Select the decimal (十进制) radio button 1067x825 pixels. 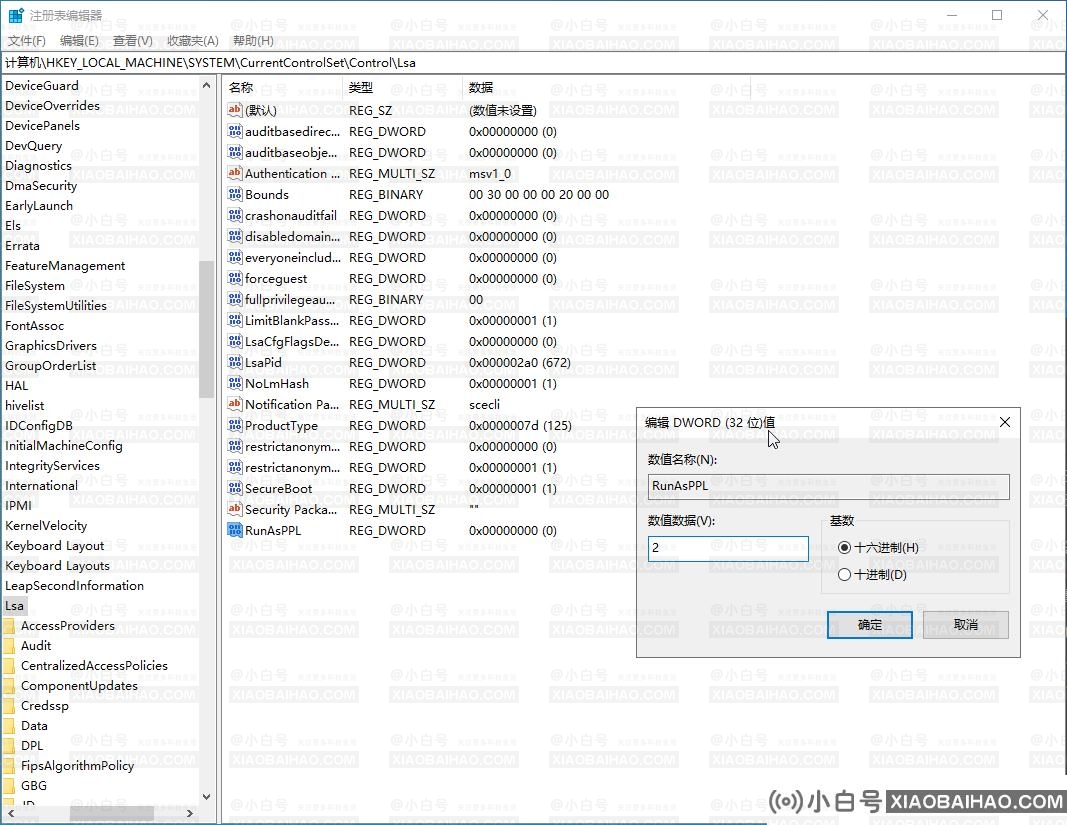(844, 575)
